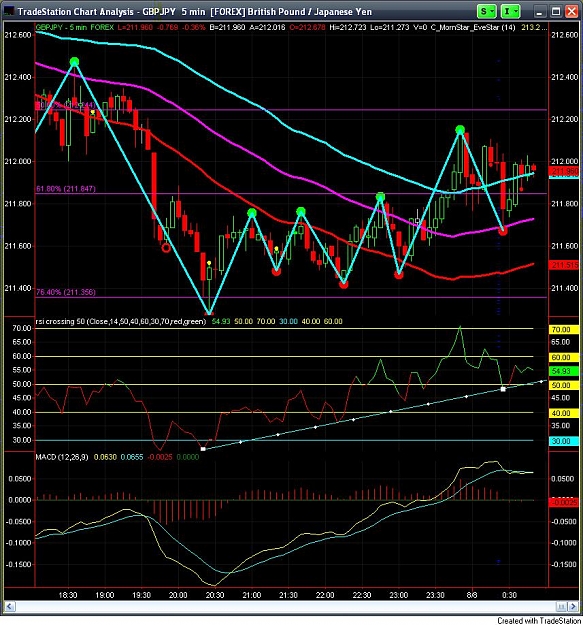Viewport: 583px width, 625px height.
Task: Click the 8/8 date label on time axis
Action: pos(472,595)
